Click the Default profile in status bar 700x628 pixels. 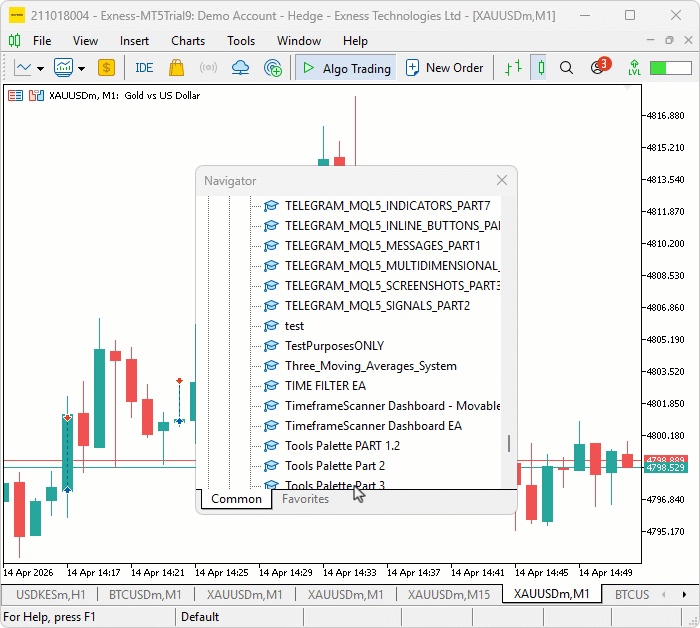200,617
